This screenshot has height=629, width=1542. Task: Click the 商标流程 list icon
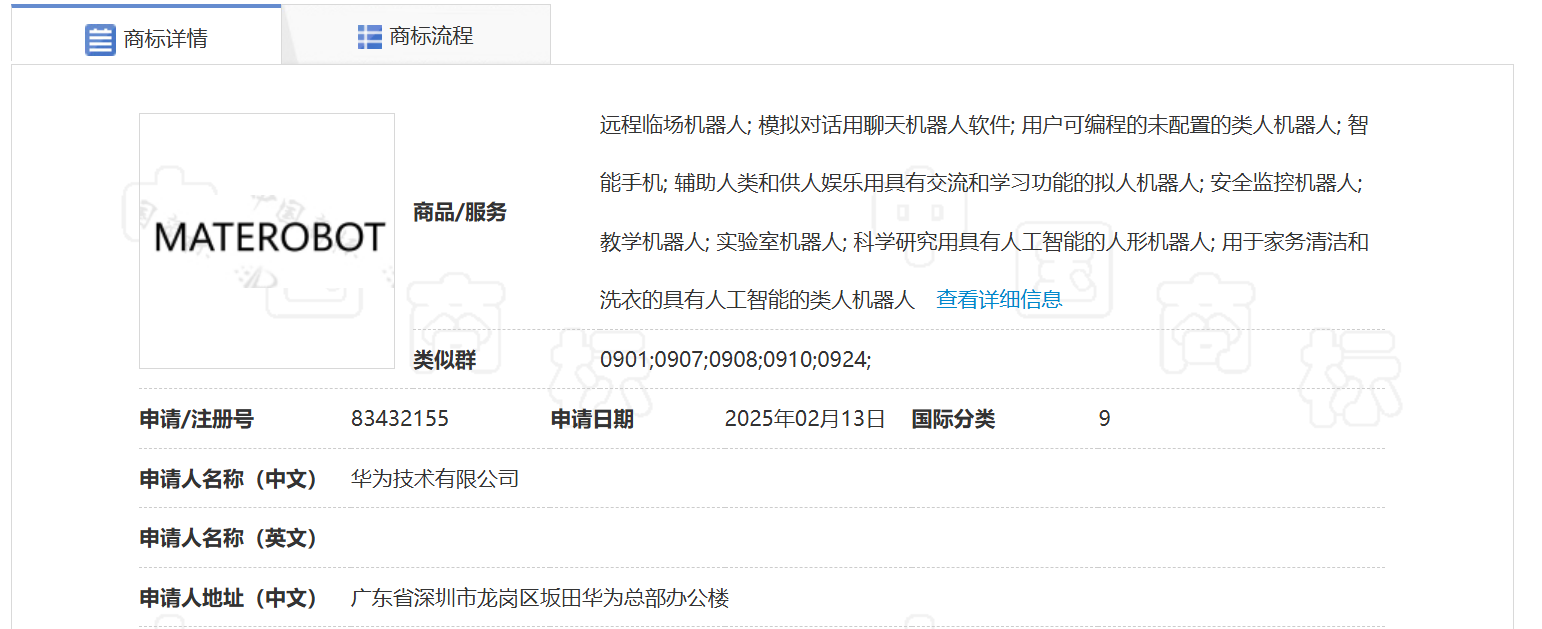[x=369, y=37]
